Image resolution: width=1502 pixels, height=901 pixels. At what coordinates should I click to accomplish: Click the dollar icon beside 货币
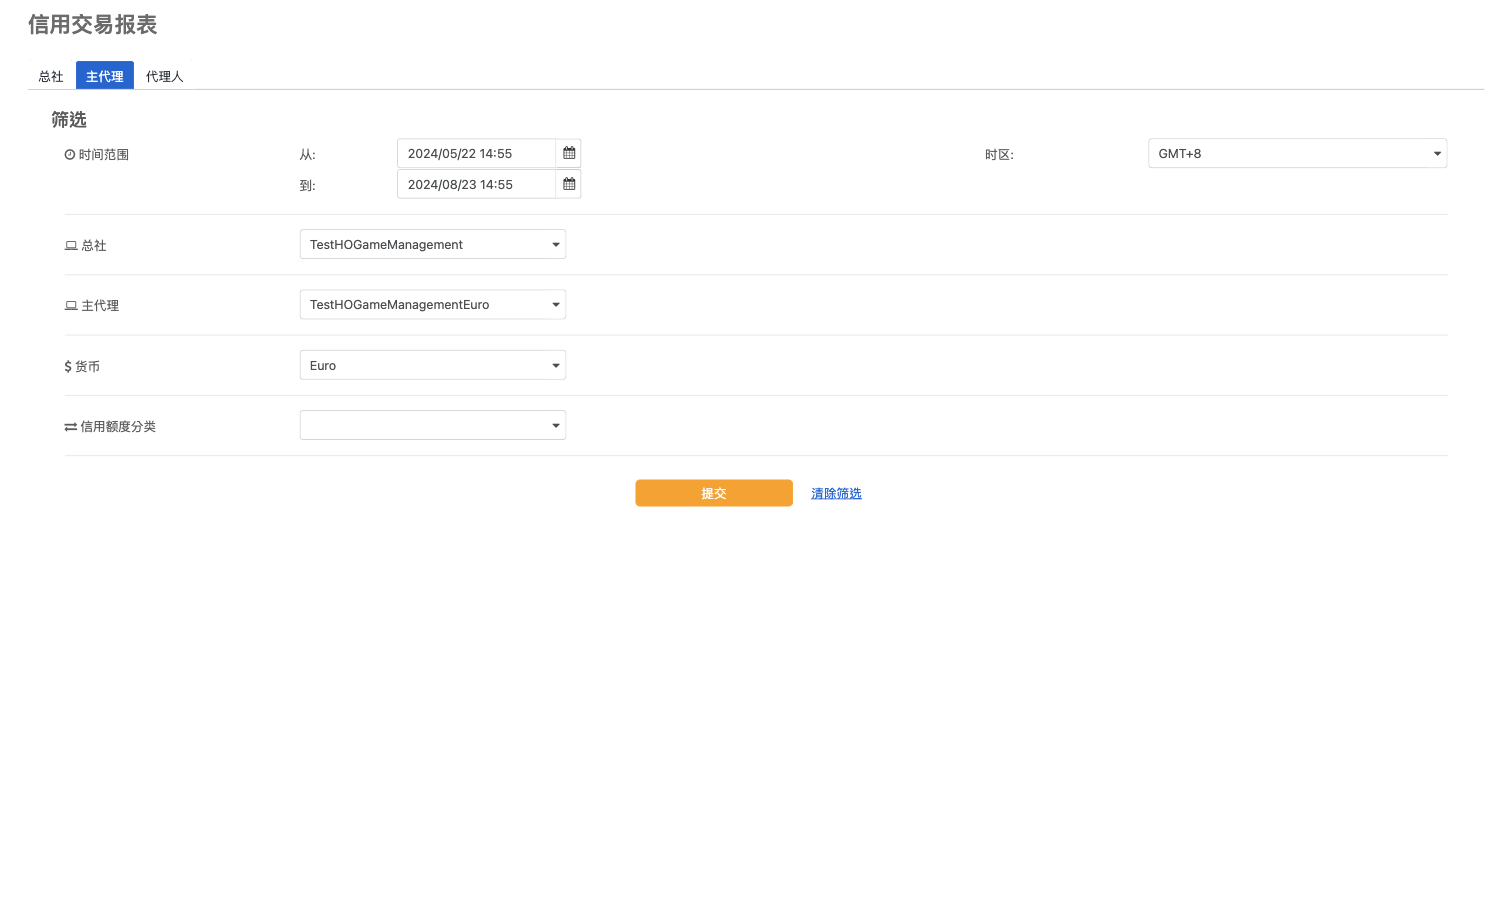click(68, 367)
